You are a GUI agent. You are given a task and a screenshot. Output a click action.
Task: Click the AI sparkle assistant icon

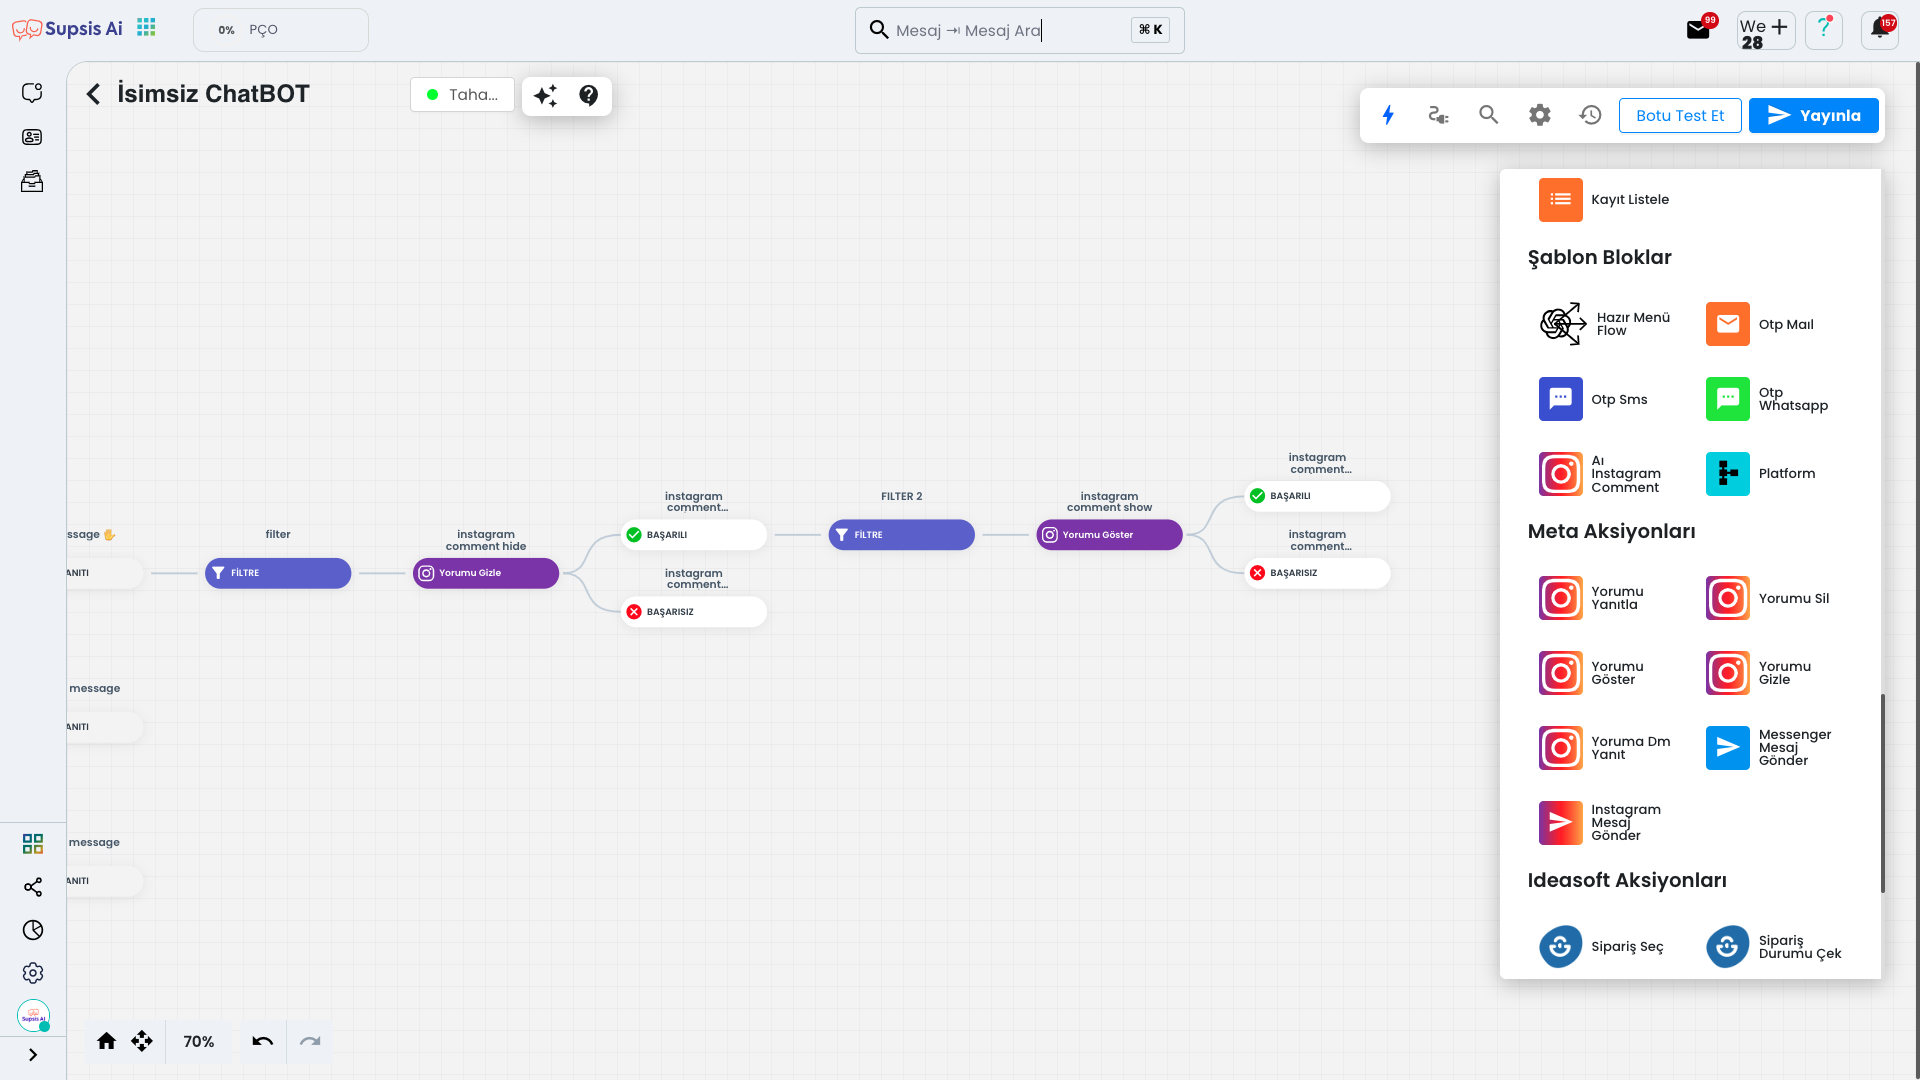pos(545,96)
